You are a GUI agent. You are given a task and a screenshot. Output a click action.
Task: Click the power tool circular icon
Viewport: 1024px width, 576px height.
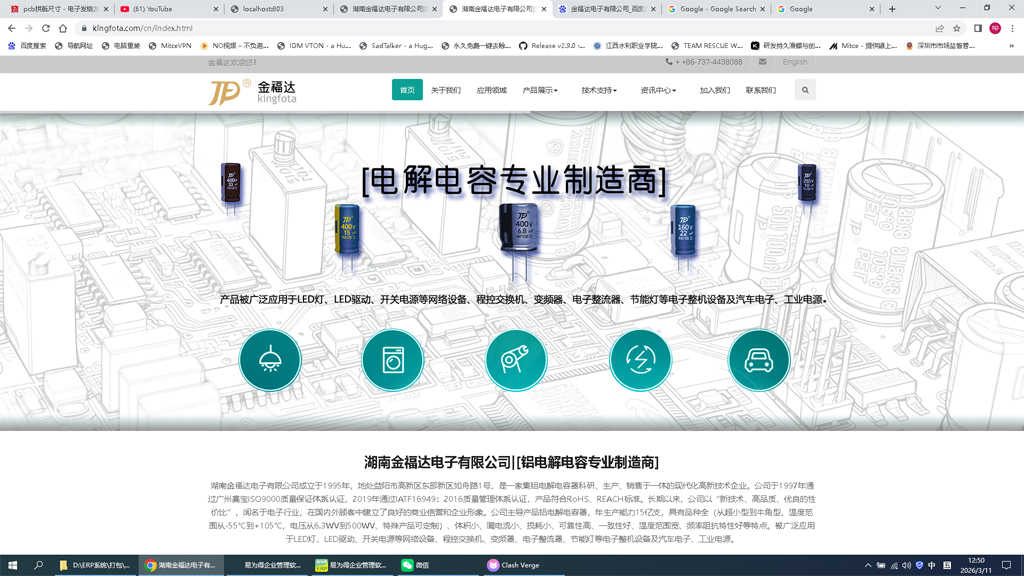point(516,360)
